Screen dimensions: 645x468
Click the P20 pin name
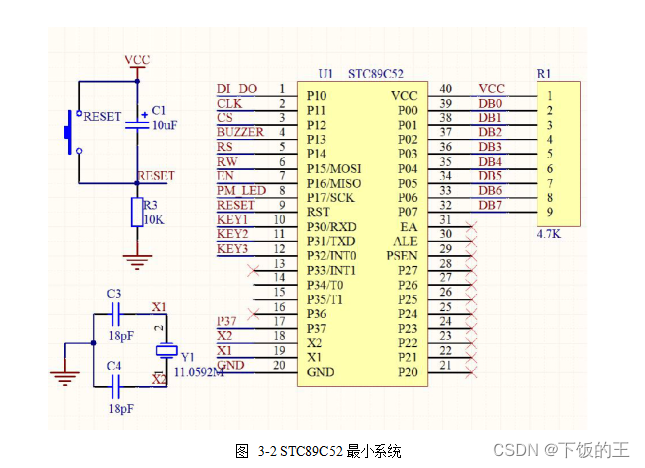click(x=408, y=372)
